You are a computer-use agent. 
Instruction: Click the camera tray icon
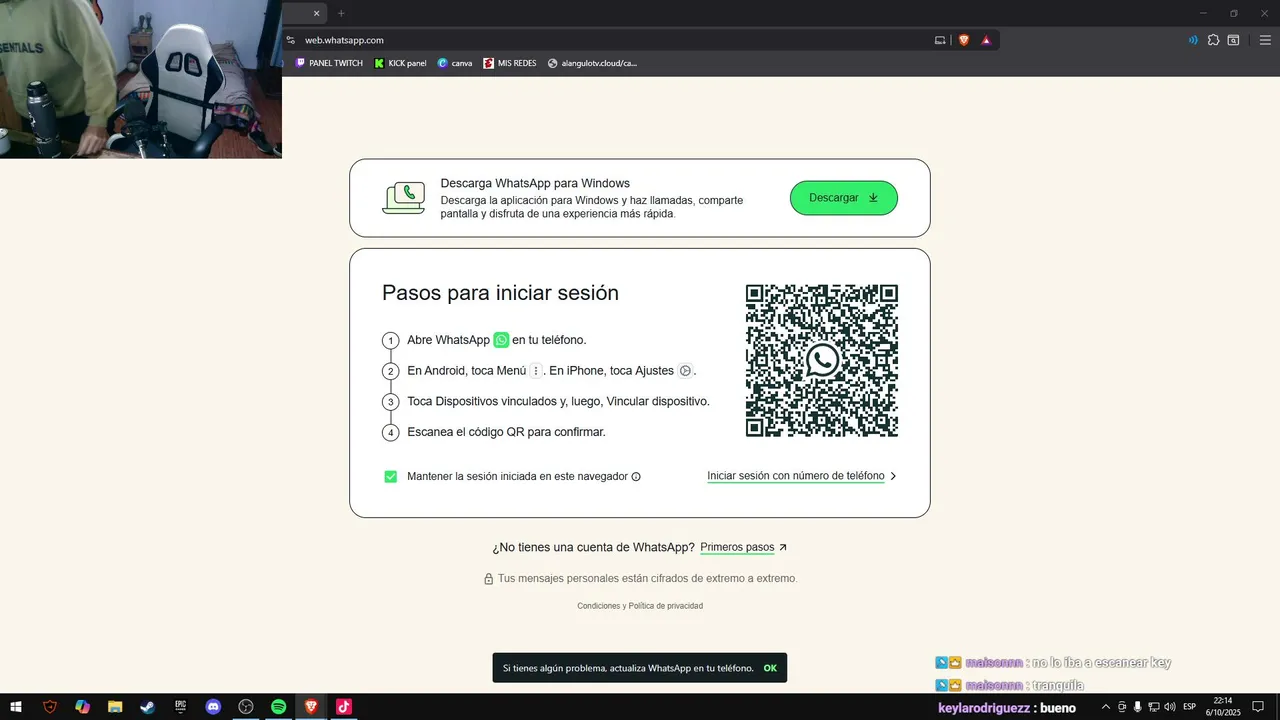(x=1122, y=707)
